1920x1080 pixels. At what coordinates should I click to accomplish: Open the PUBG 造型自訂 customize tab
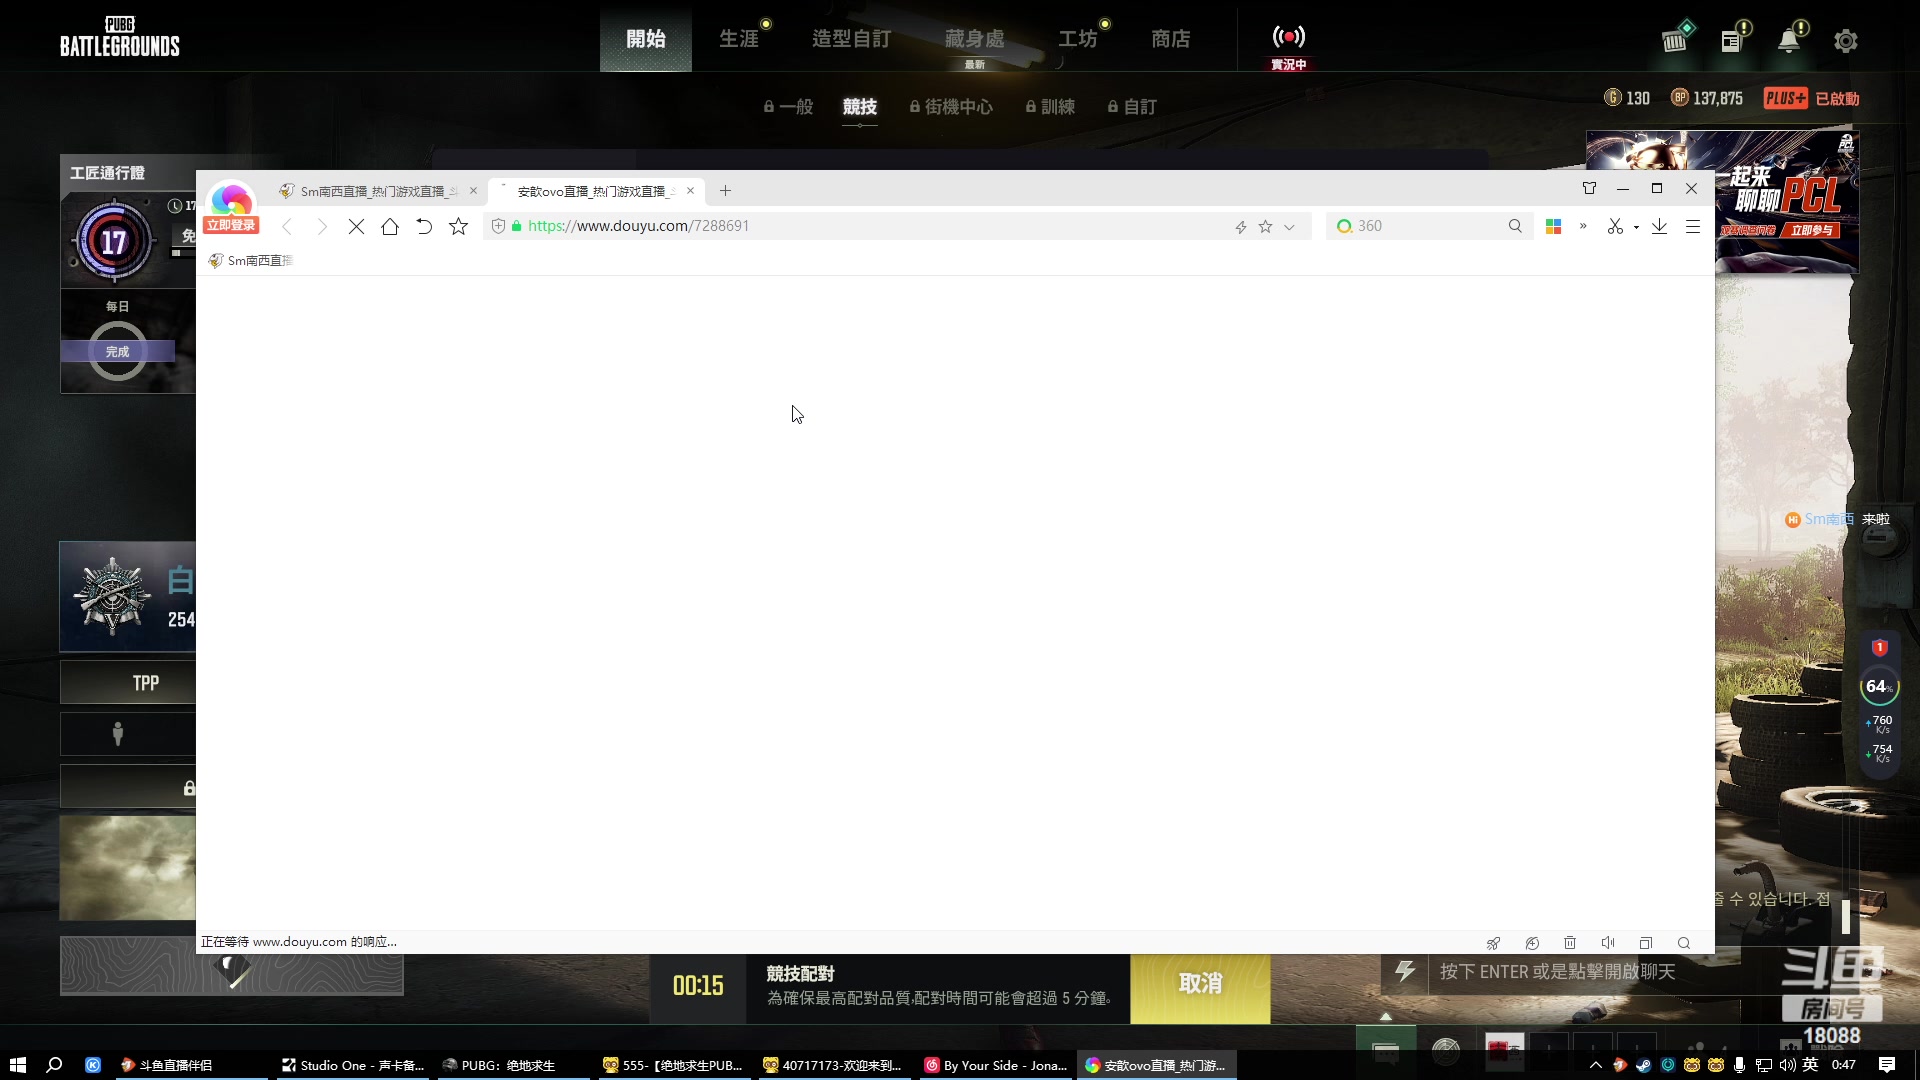coord(851,39)
